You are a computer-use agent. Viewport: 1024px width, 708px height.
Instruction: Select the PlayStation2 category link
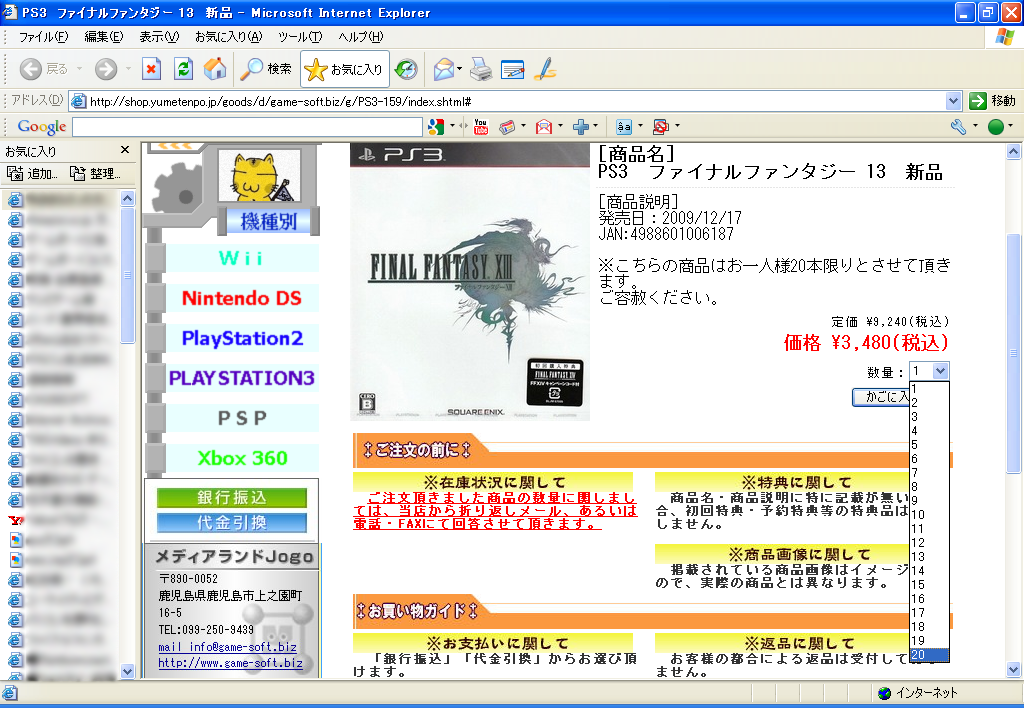[x=242, y=338]
